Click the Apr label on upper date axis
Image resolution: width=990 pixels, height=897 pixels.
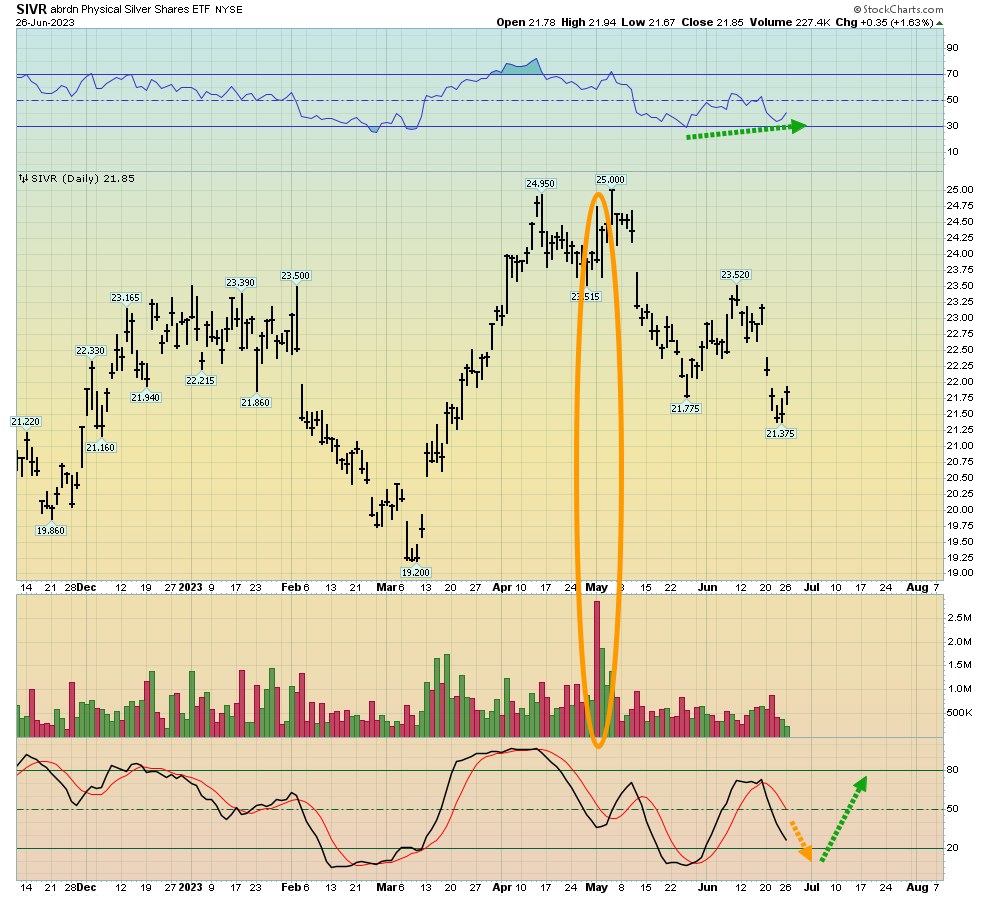tap(502, 587)
